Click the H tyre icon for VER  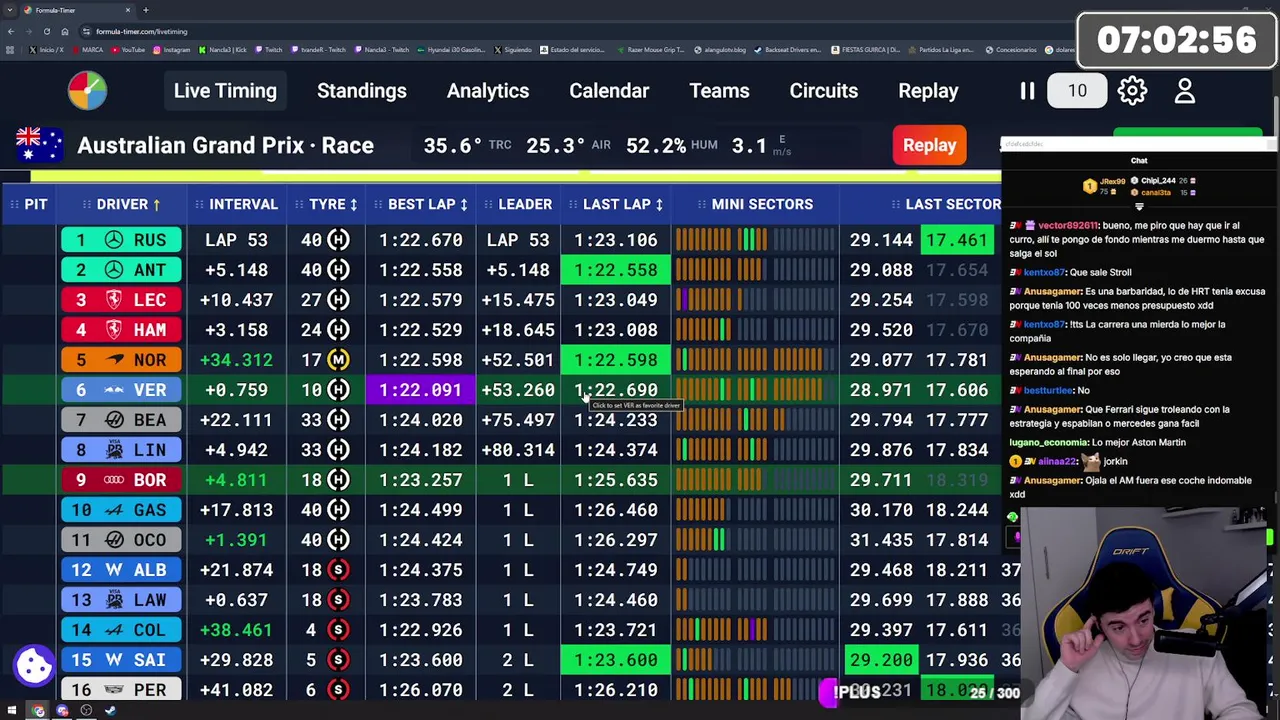(x=339, y=390)
